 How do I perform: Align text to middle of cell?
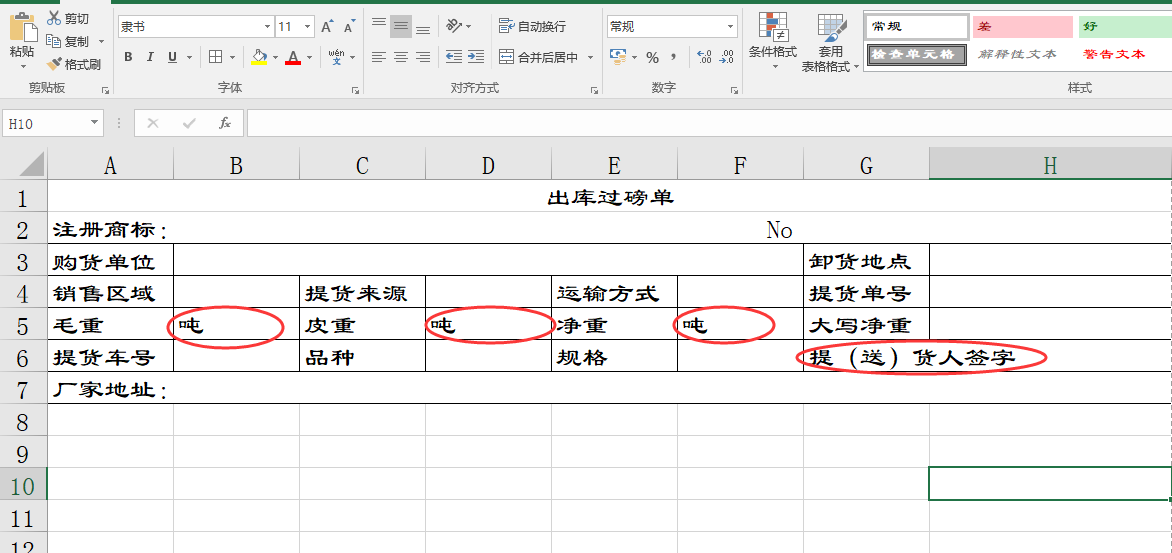tap(401, 27)
